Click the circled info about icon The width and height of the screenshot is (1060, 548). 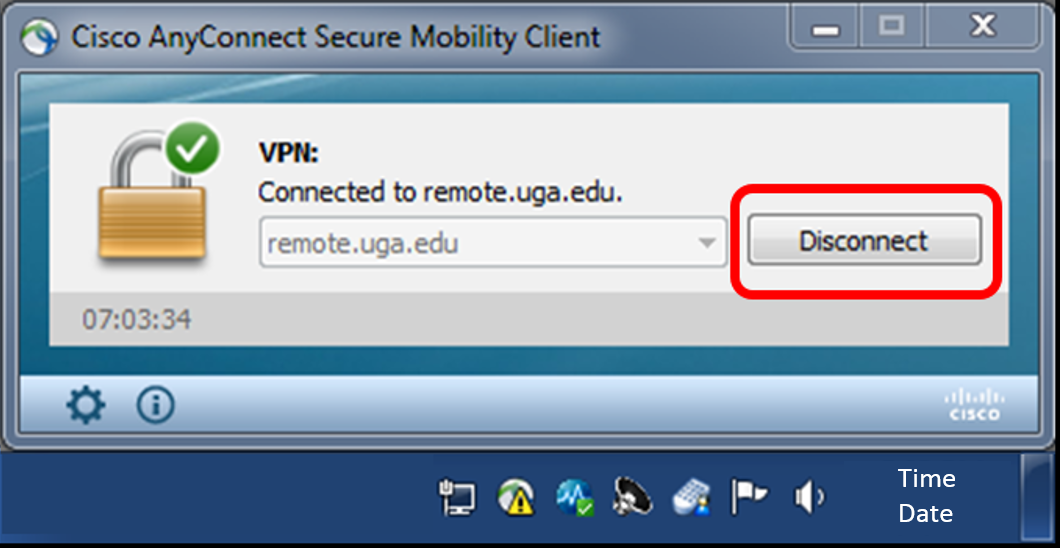tap(155, 405)
